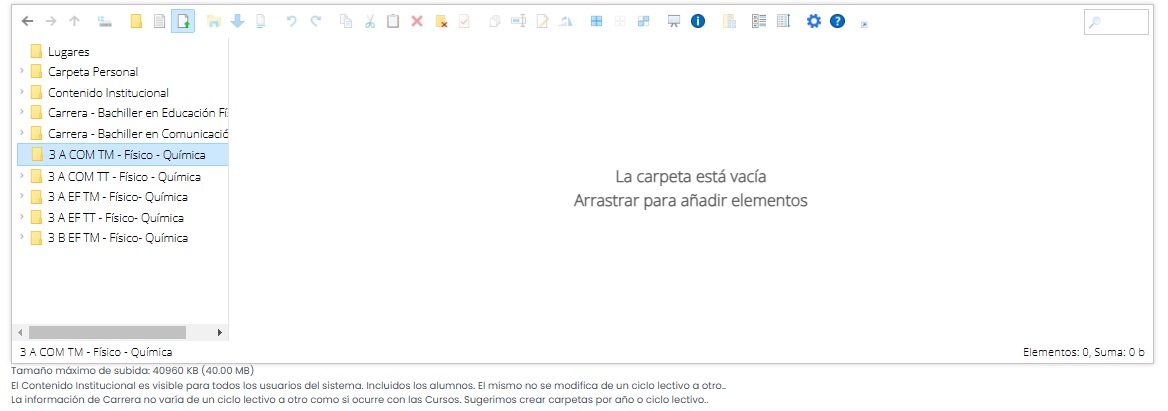Click the invert selection icon
The height and width of the screenshot is (411, 1168).
click(x=643, y=22)
